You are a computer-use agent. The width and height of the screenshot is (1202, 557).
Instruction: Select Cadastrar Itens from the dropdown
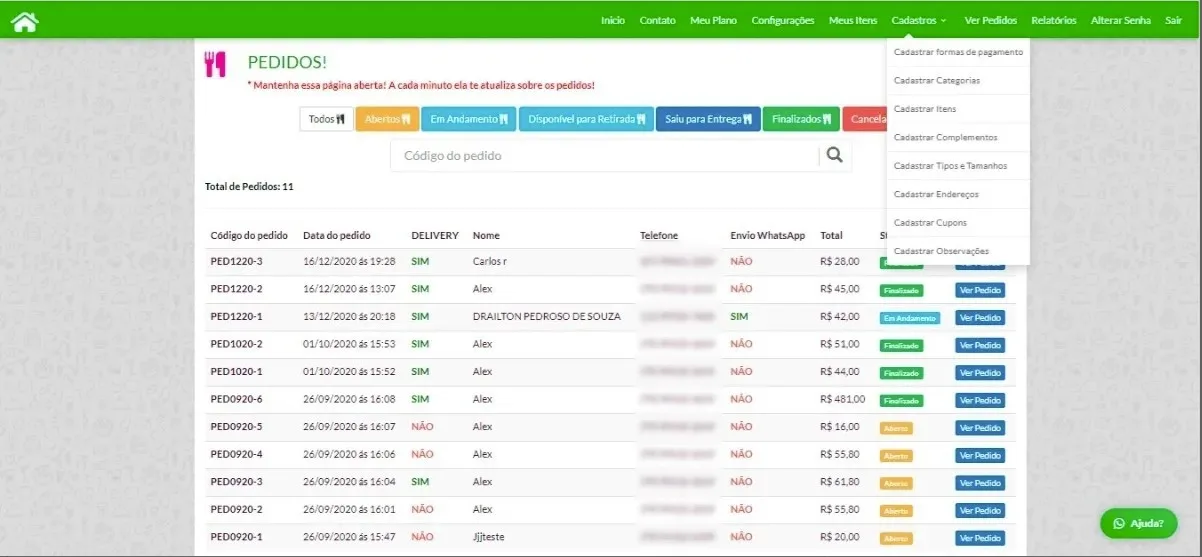pyautogui.click(x=958, y=109)
